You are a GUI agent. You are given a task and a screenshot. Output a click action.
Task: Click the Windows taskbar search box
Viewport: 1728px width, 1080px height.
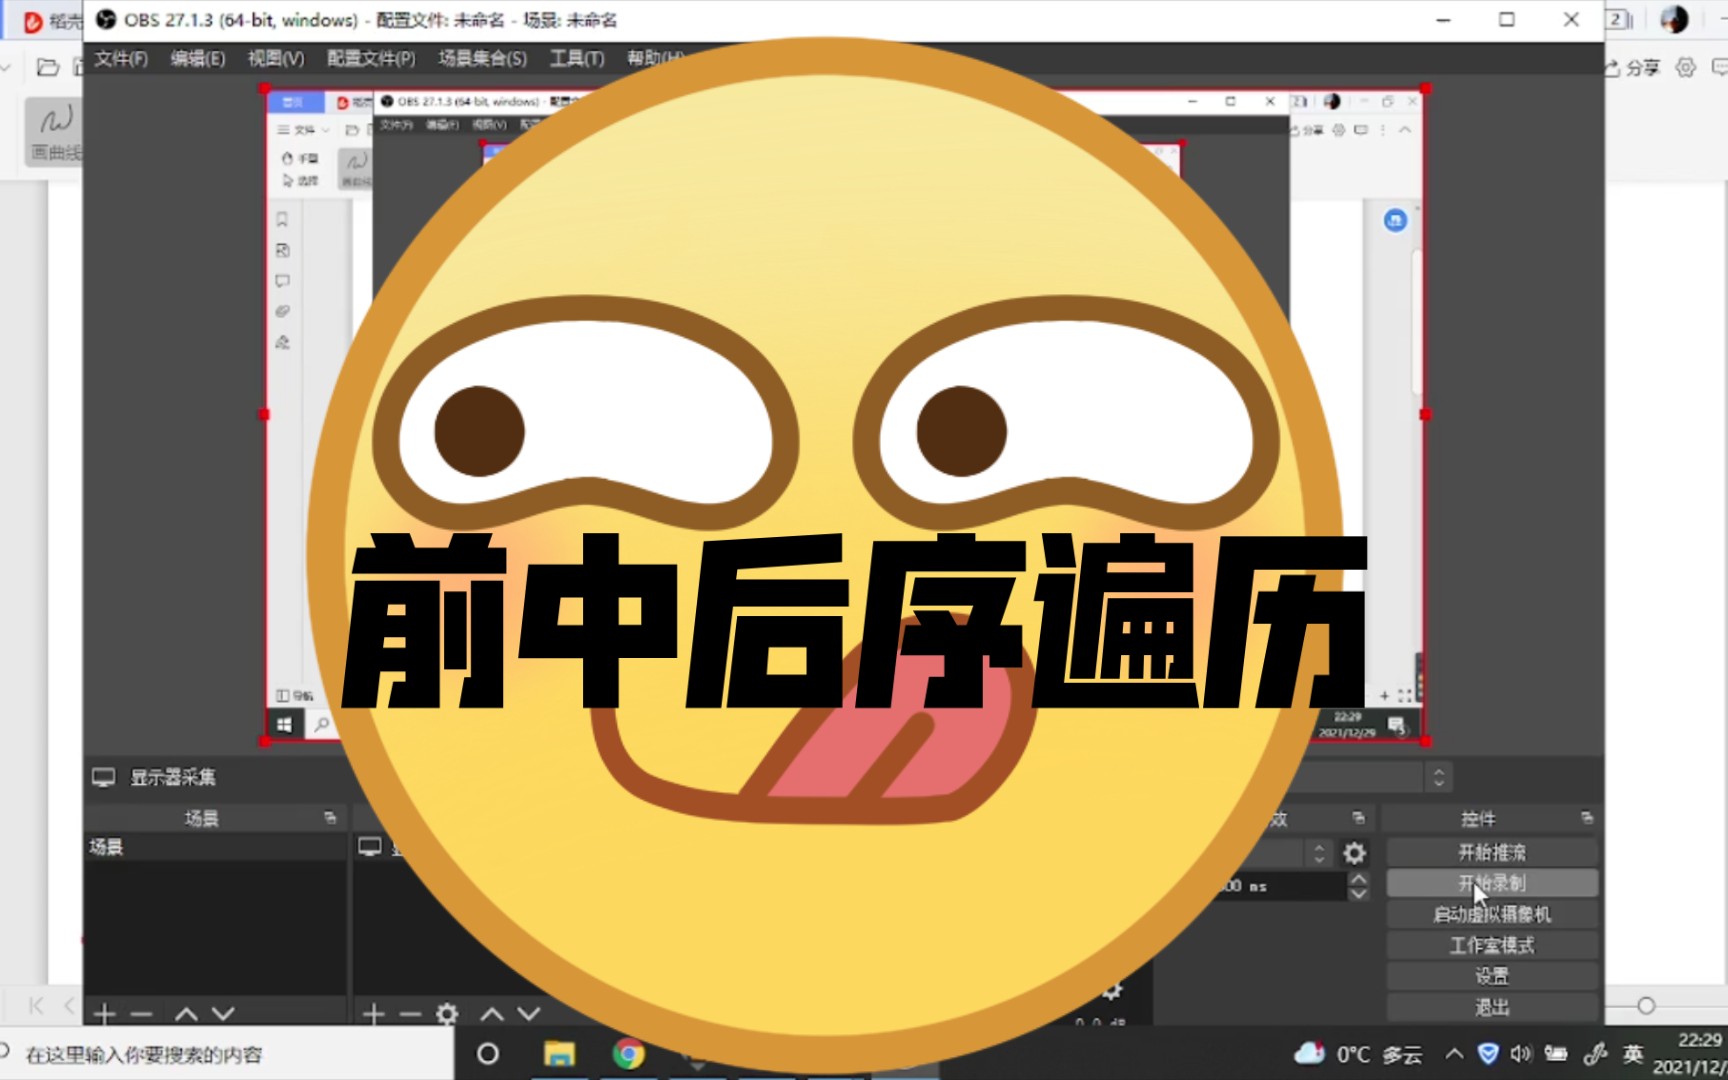click(x=227, y=1054)
